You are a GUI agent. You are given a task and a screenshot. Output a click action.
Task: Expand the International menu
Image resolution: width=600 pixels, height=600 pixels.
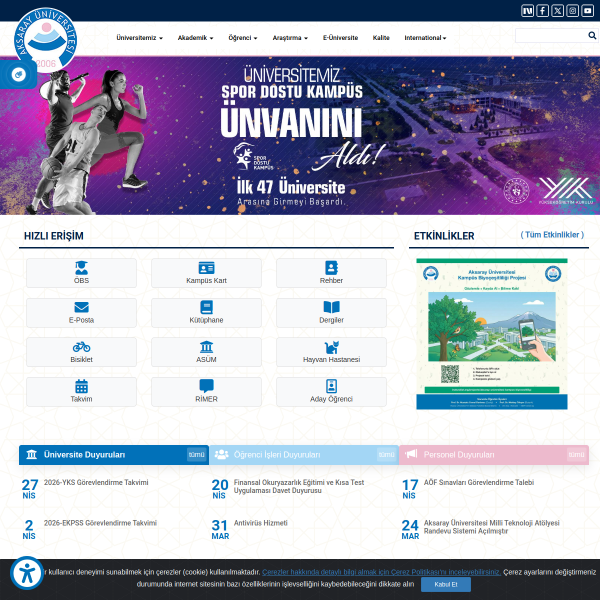tap(425, 38)
